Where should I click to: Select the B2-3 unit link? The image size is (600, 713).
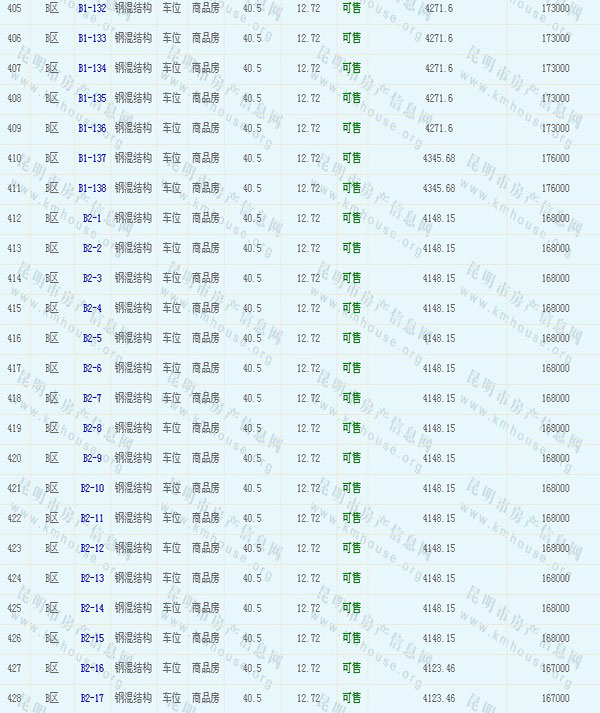tap(92, 278)
